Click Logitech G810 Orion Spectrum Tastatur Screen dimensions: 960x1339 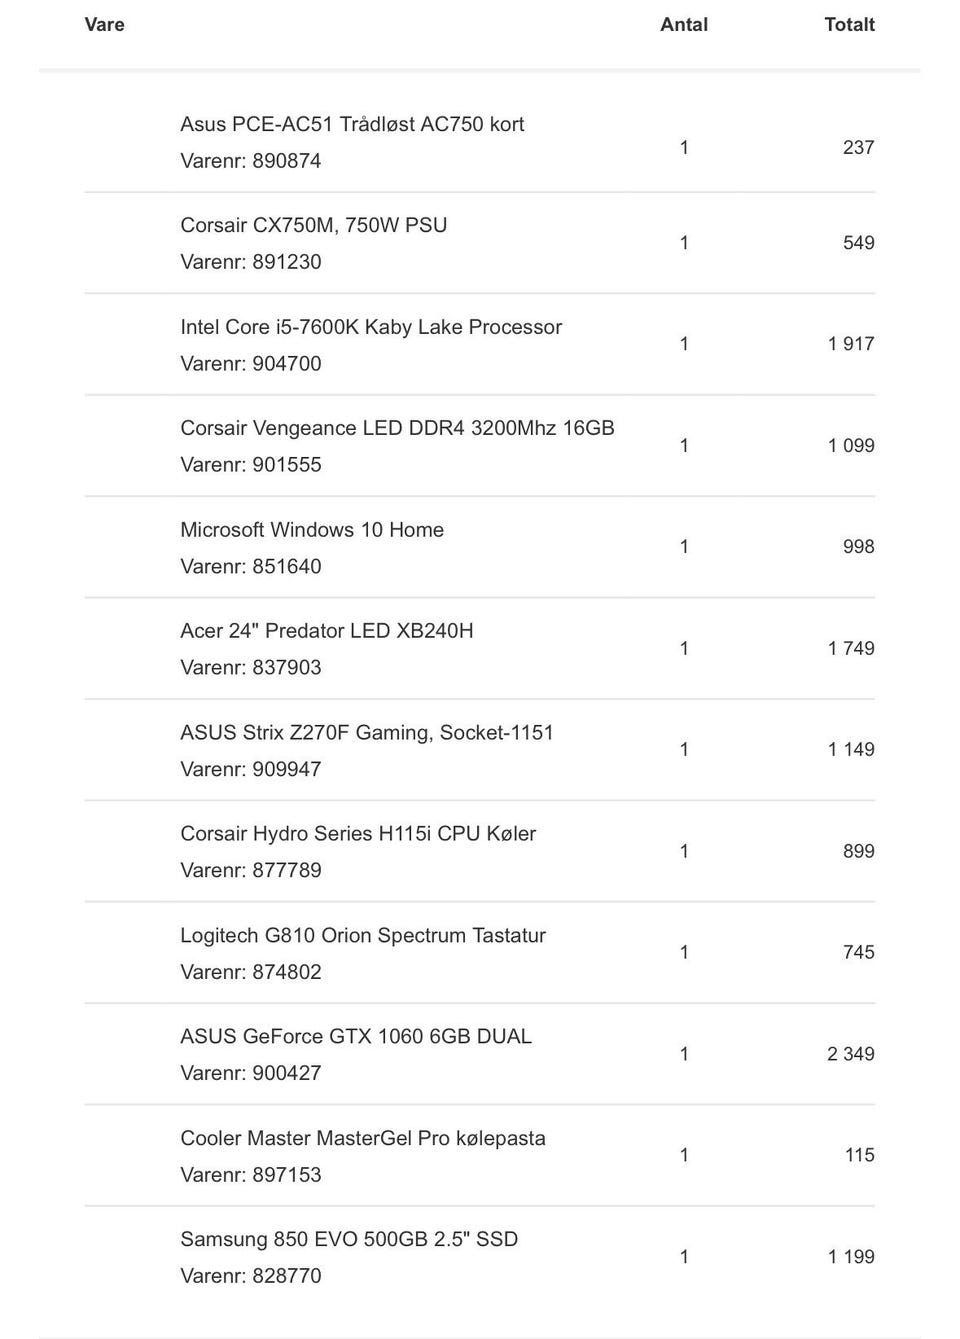(363, 936)
